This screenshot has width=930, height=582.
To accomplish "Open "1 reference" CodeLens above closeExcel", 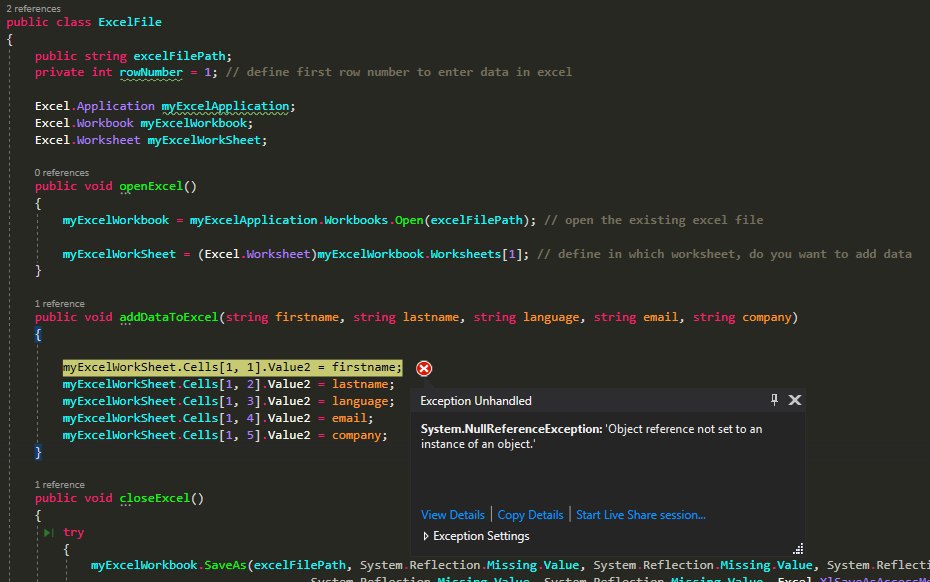I will point(59,484).
